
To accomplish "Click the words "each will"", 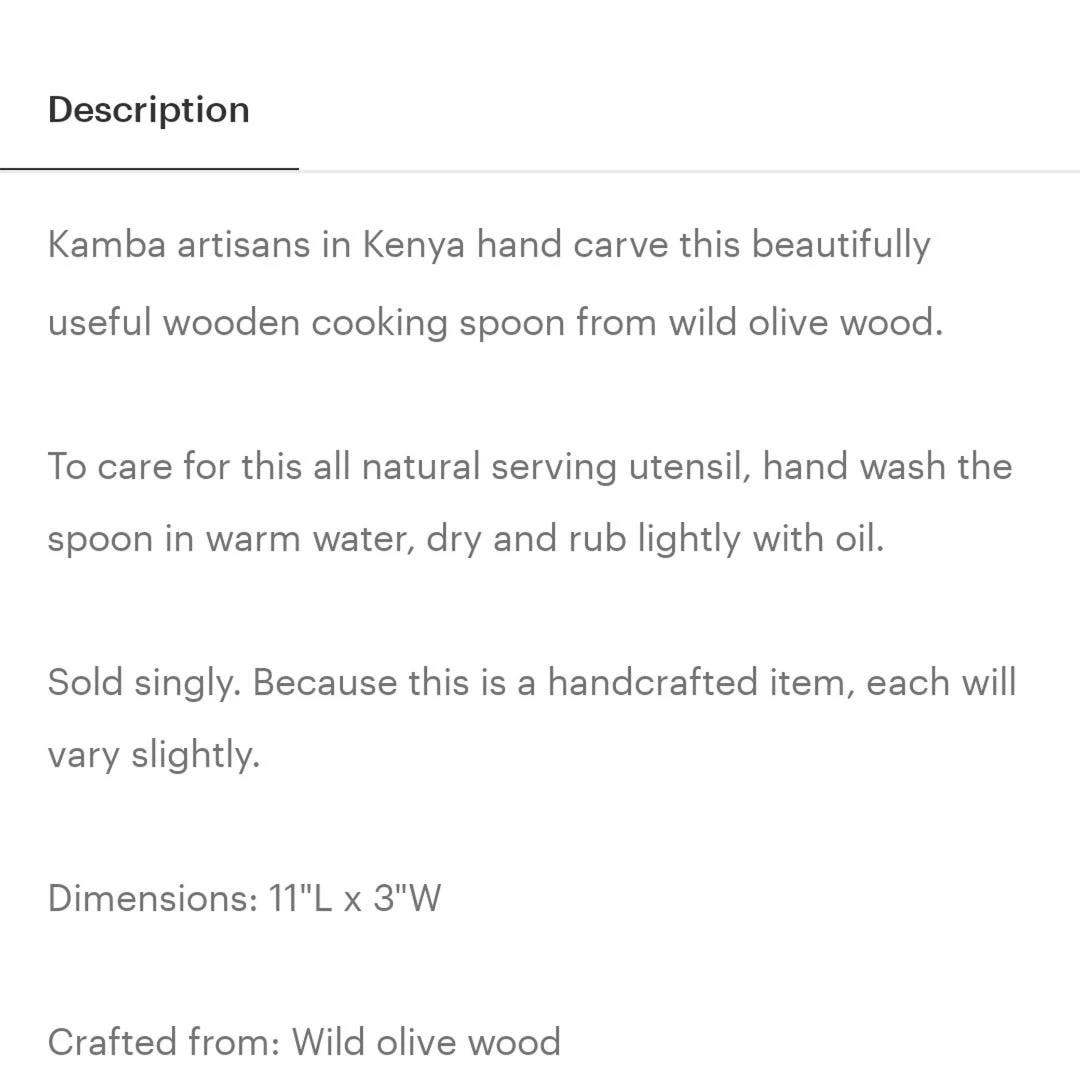I will (941, 683).
